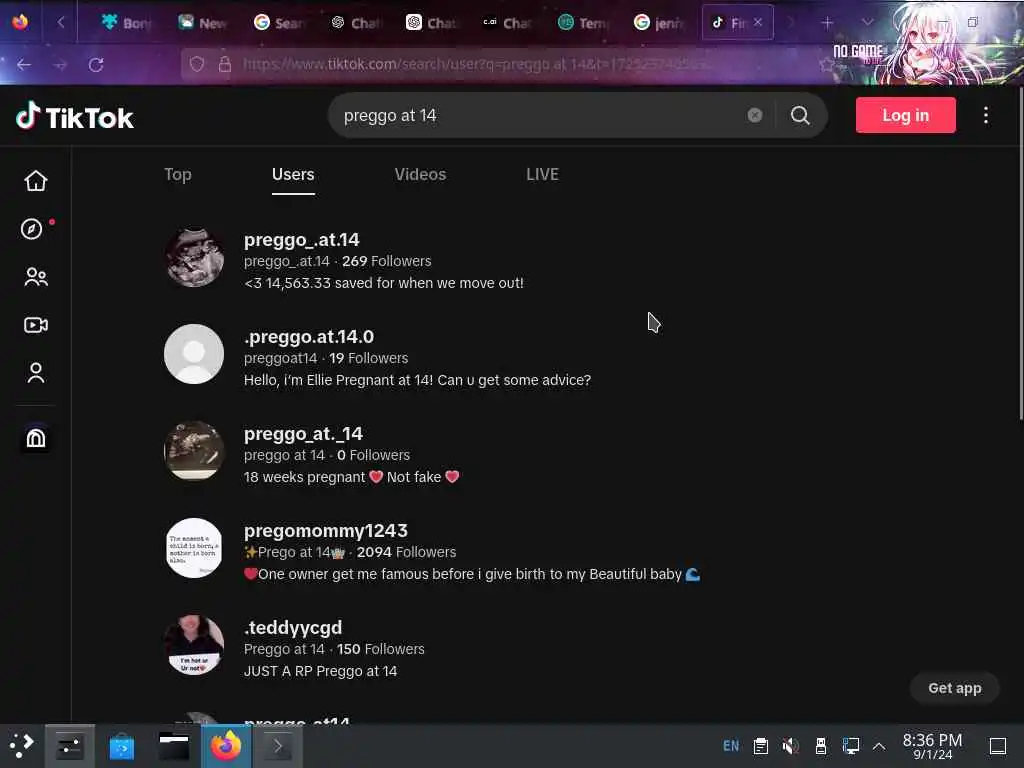Click the dark window taskbar icon

coord(174,746)
